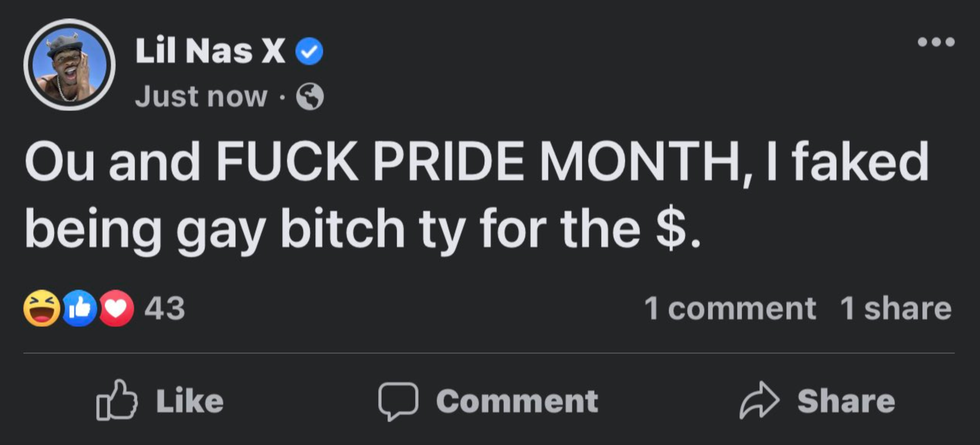This screenshot has width=980, height=445.
Task: Open the 'Just now' timestamp link
Action: (201, 96)
